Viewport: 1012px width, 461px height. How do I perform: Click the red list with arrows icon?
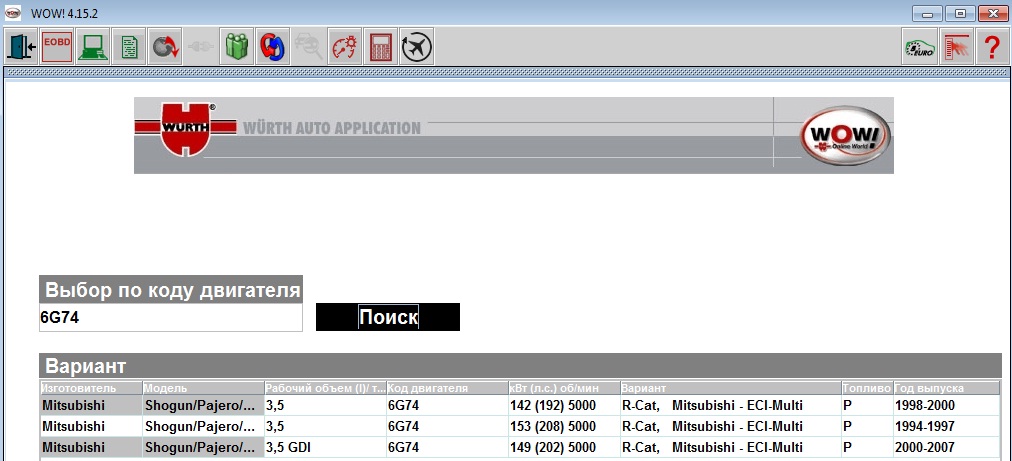pyautogui.click(x=956, y=47)
